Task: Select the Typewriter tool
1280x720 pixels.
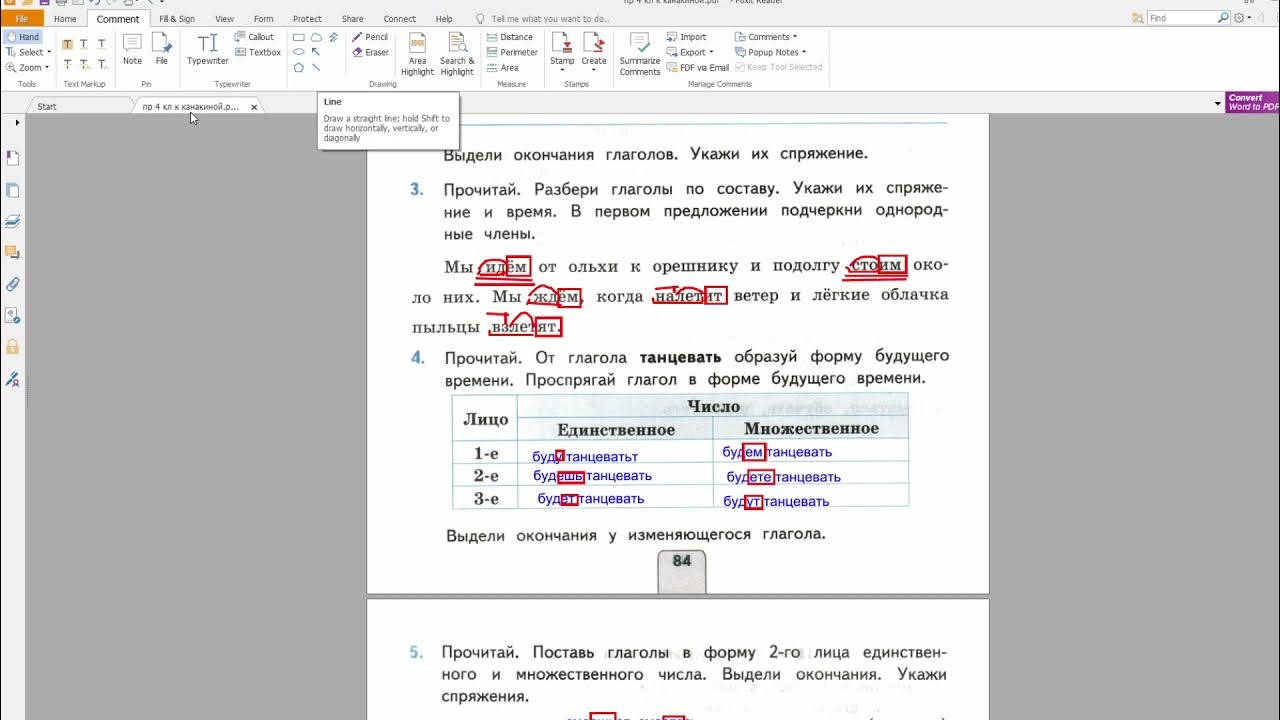Action: 208,49
